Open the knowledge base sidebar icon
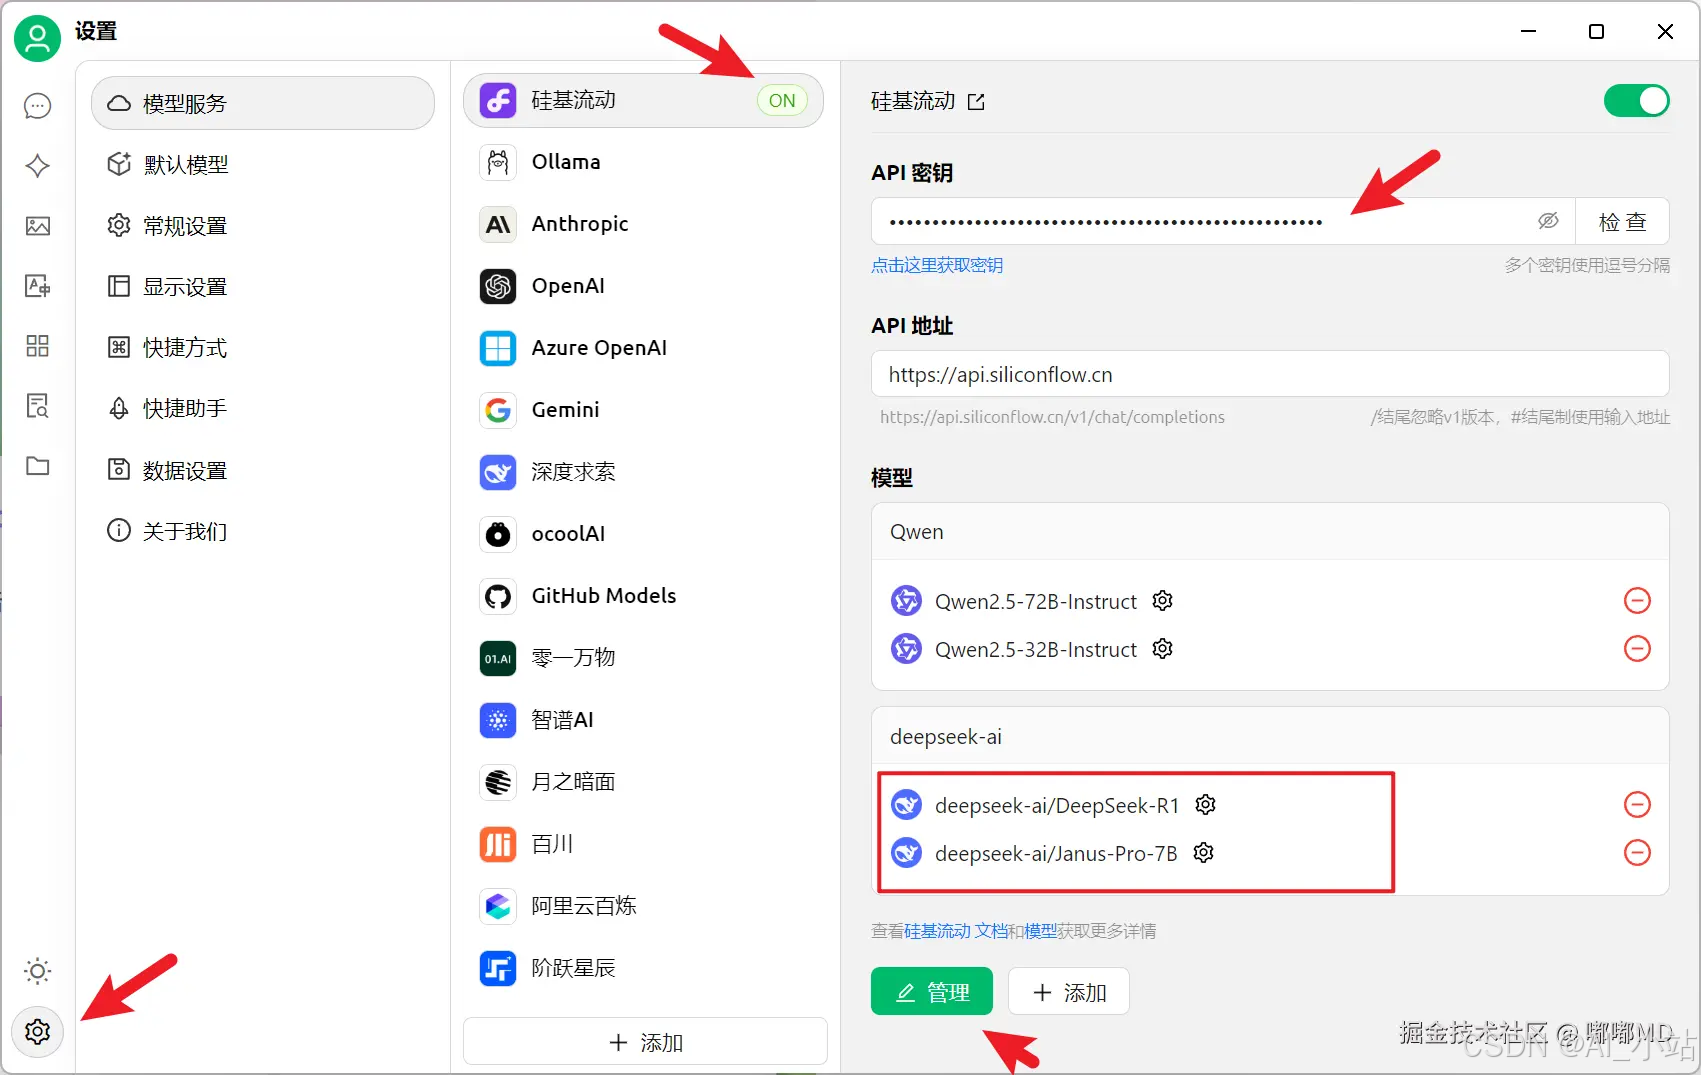 [x=38, y=406]
